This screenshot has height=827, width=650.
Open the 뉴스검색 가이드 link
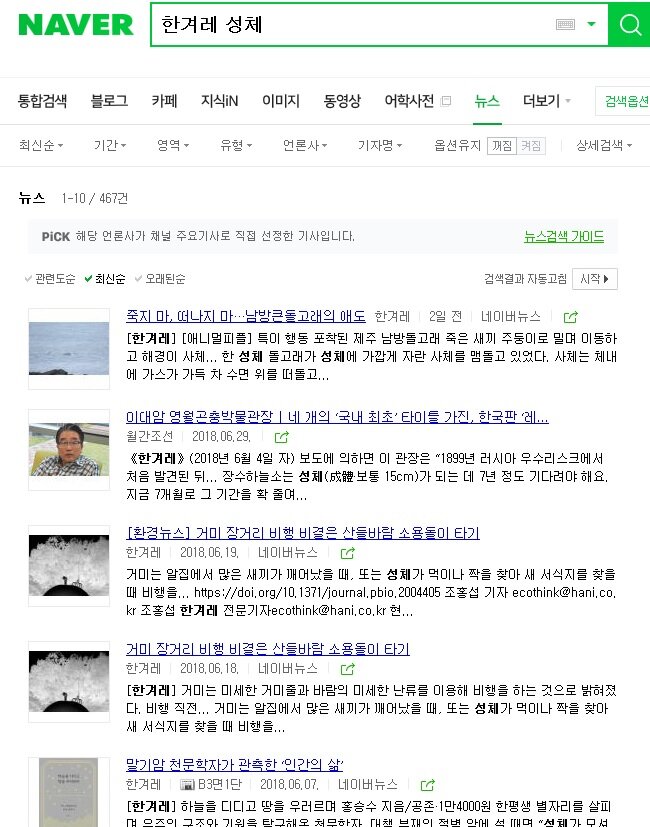tap(564, 236)
